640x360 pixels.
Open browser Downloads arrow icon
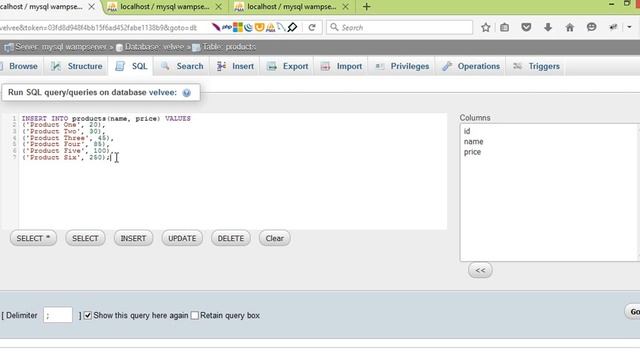click(x=548, y=27)
